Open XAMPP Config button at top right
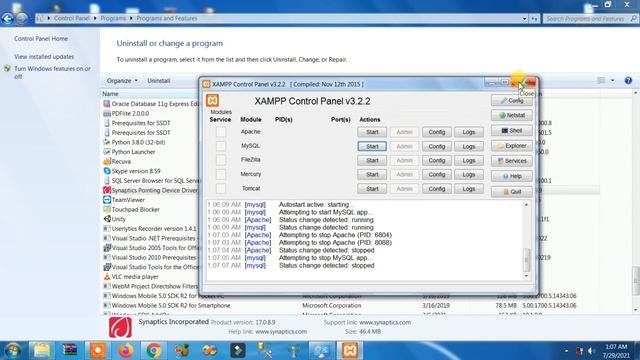 [x=512, y=100]
